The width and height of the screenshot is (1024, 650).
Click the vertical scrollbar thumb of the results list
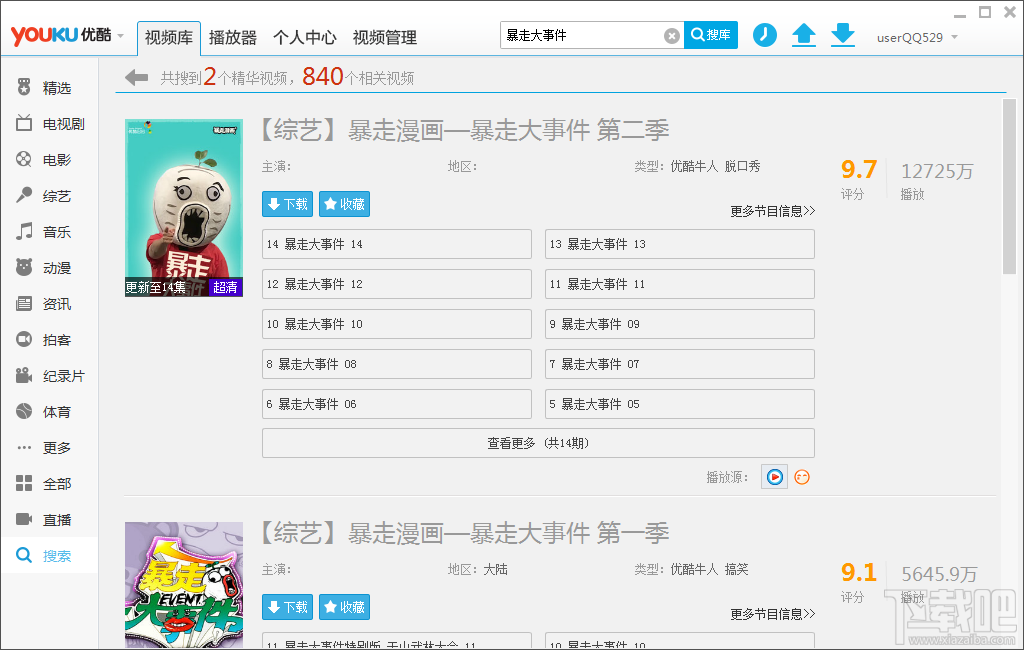click(1009, 186)
